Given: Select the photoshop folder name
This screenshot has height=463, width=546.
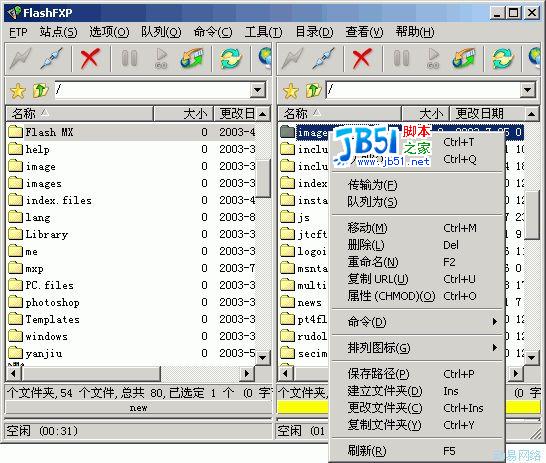Looking at the screenshot, I should tap(53, 302).
